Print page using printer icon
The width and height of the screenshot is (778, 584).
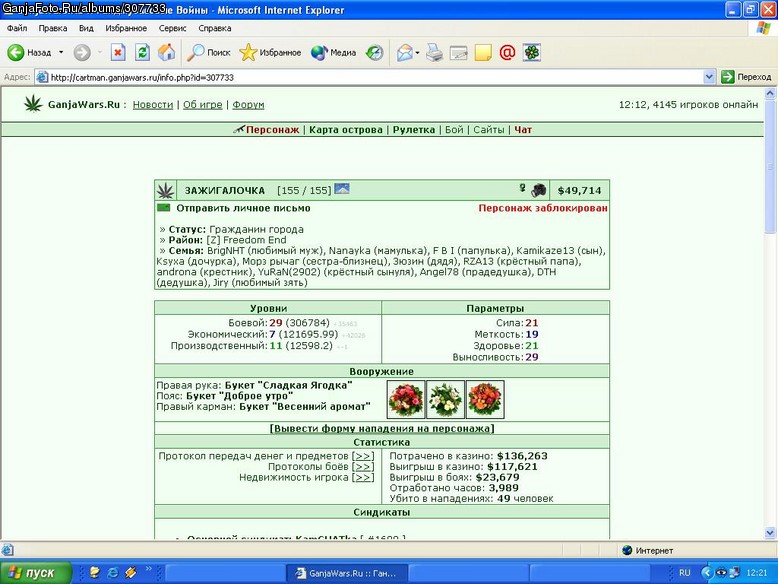(x=434, y=52)
